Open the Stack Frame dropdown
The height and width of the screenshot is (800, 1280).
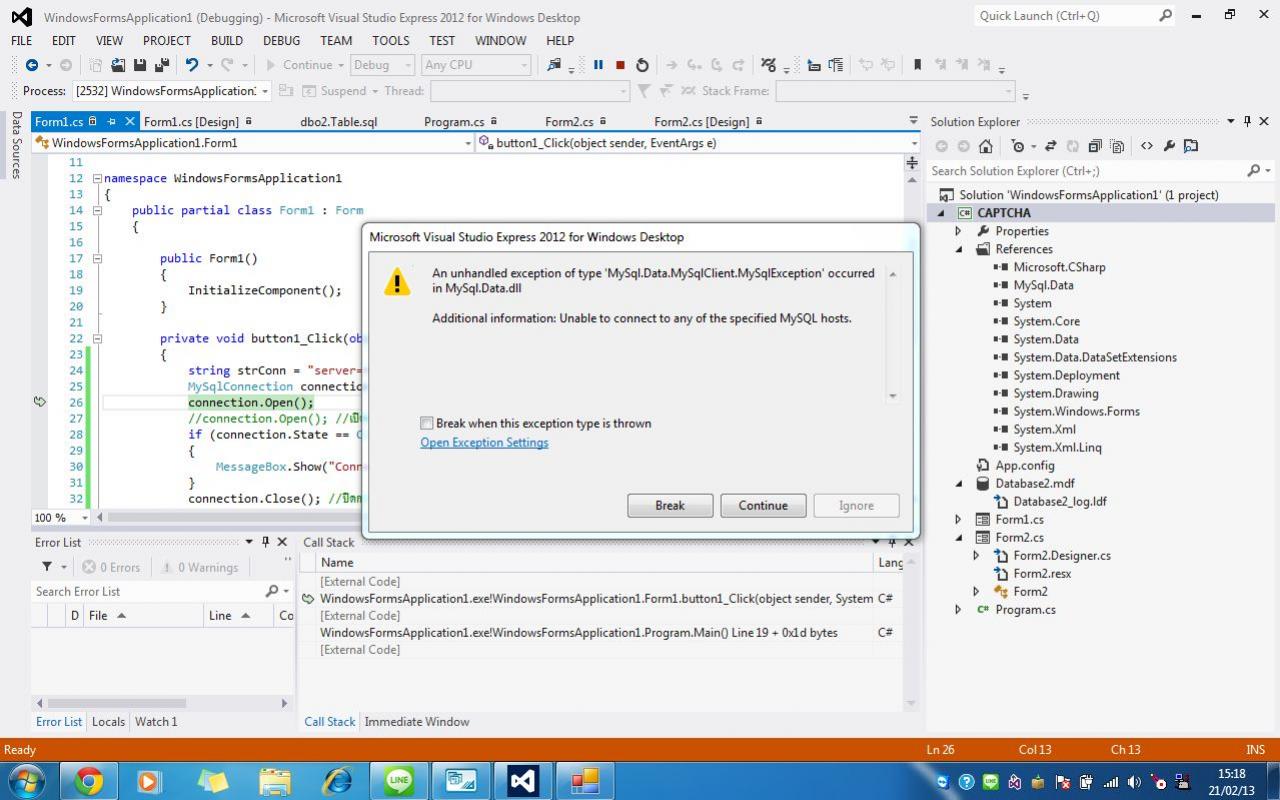click(1008, 91)
